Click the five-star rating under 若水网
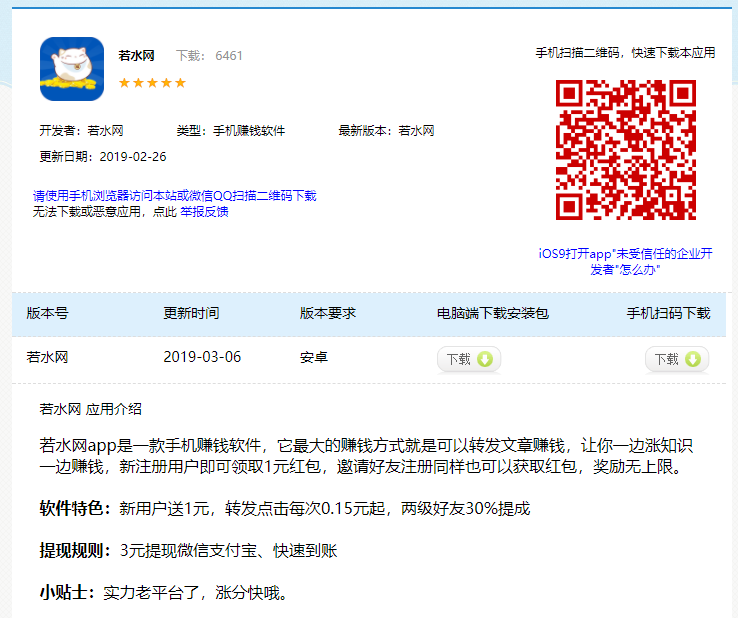Viewport: 738px width, 618px height. tap(152, 83)
